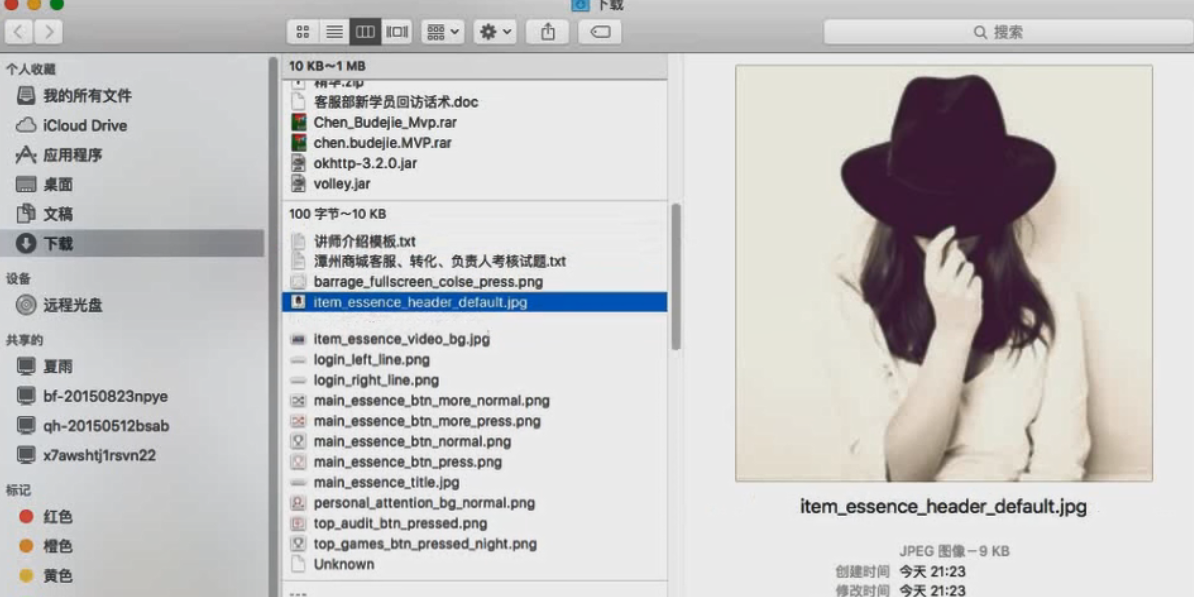Viewport: 1194px width, 597px height.
Task: Select 桌面 in the sidebar
Action: (57, 184)
